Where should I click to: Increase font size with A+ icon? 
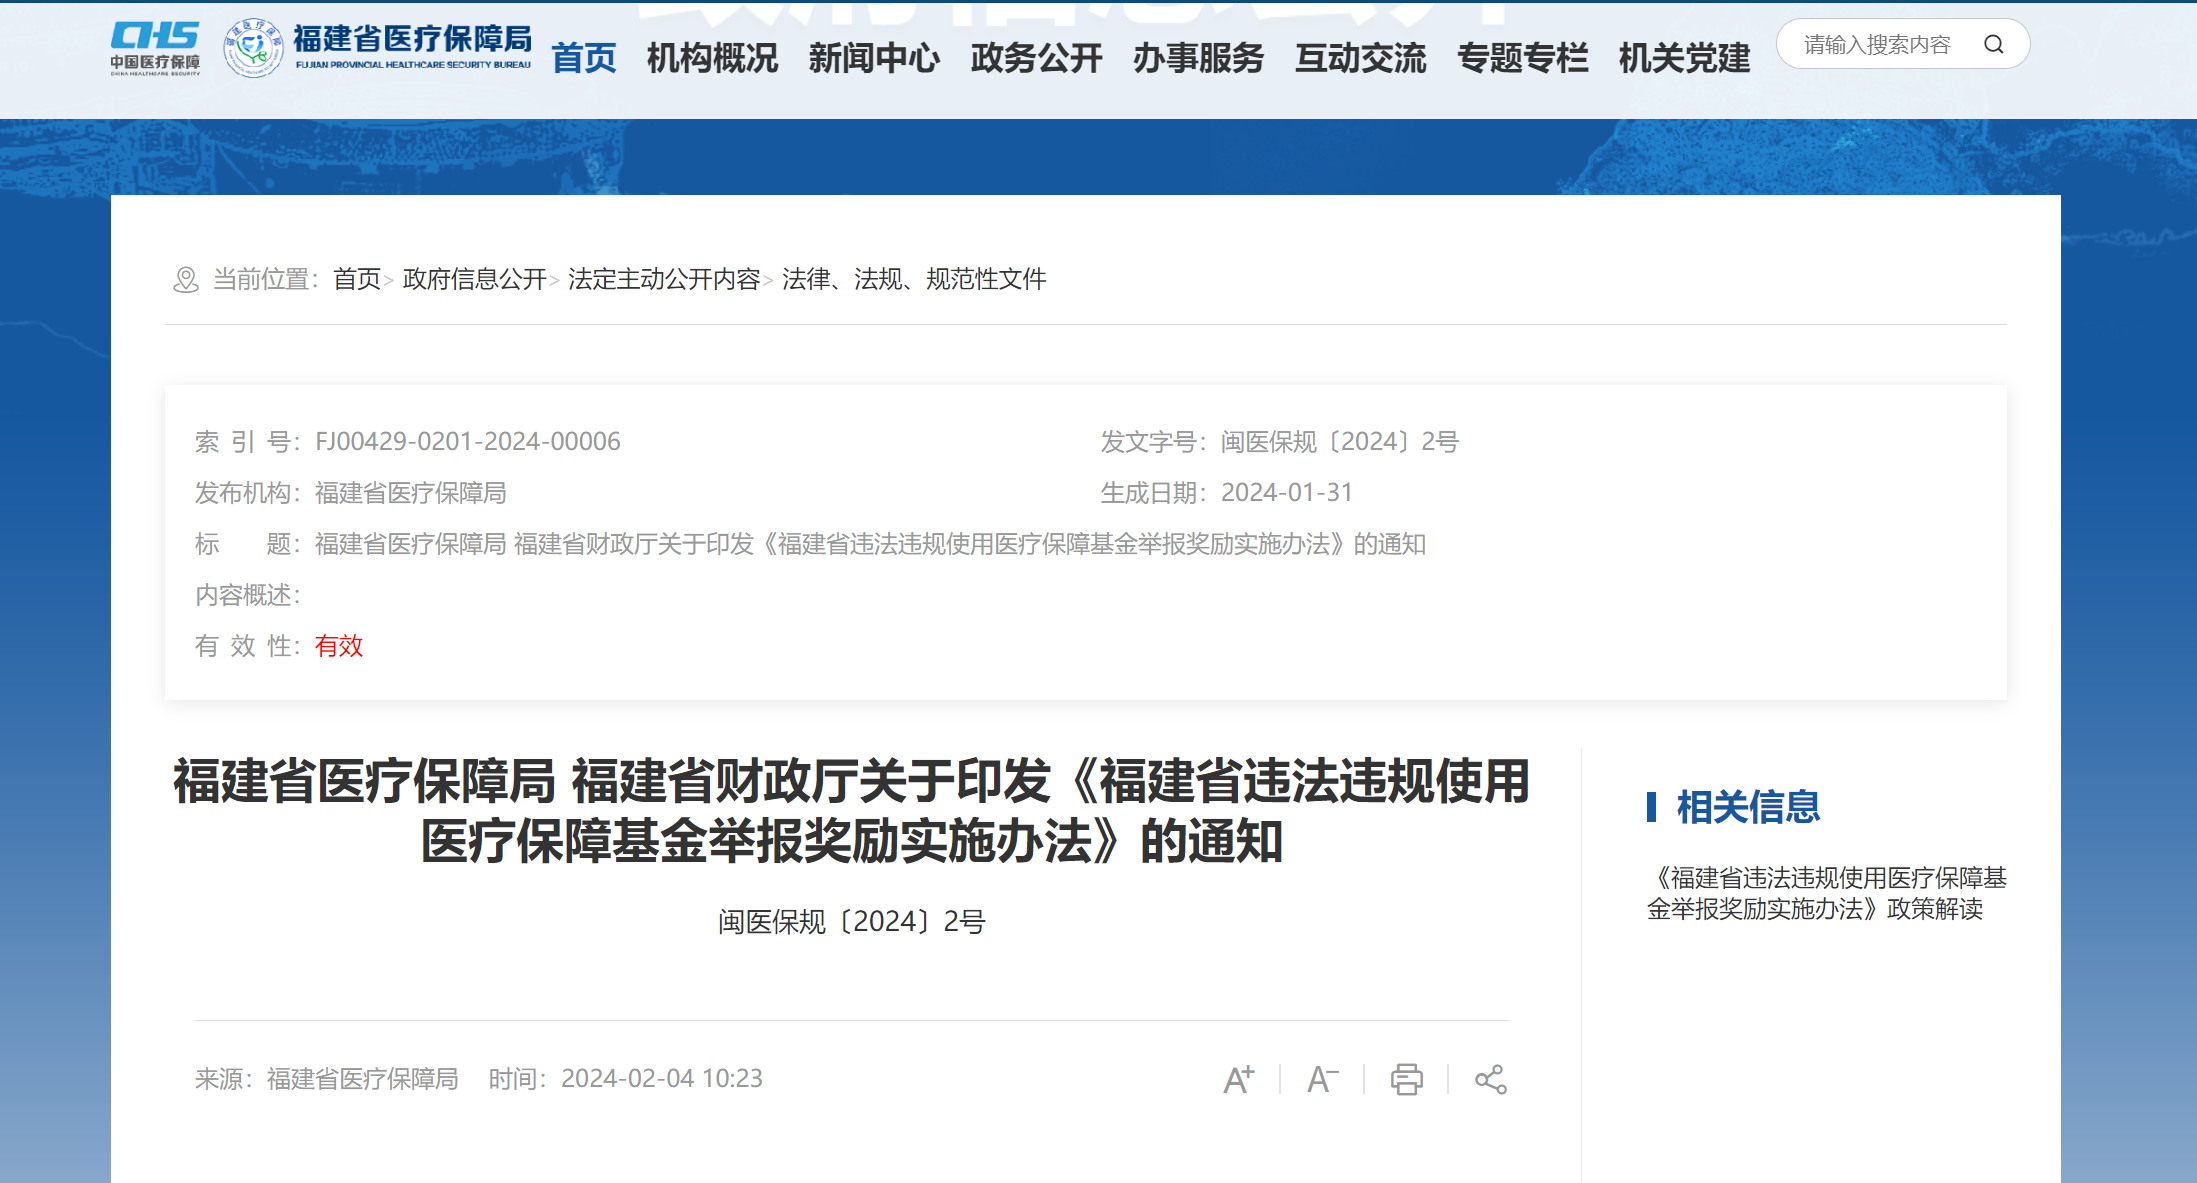tap(1238, 1079)
